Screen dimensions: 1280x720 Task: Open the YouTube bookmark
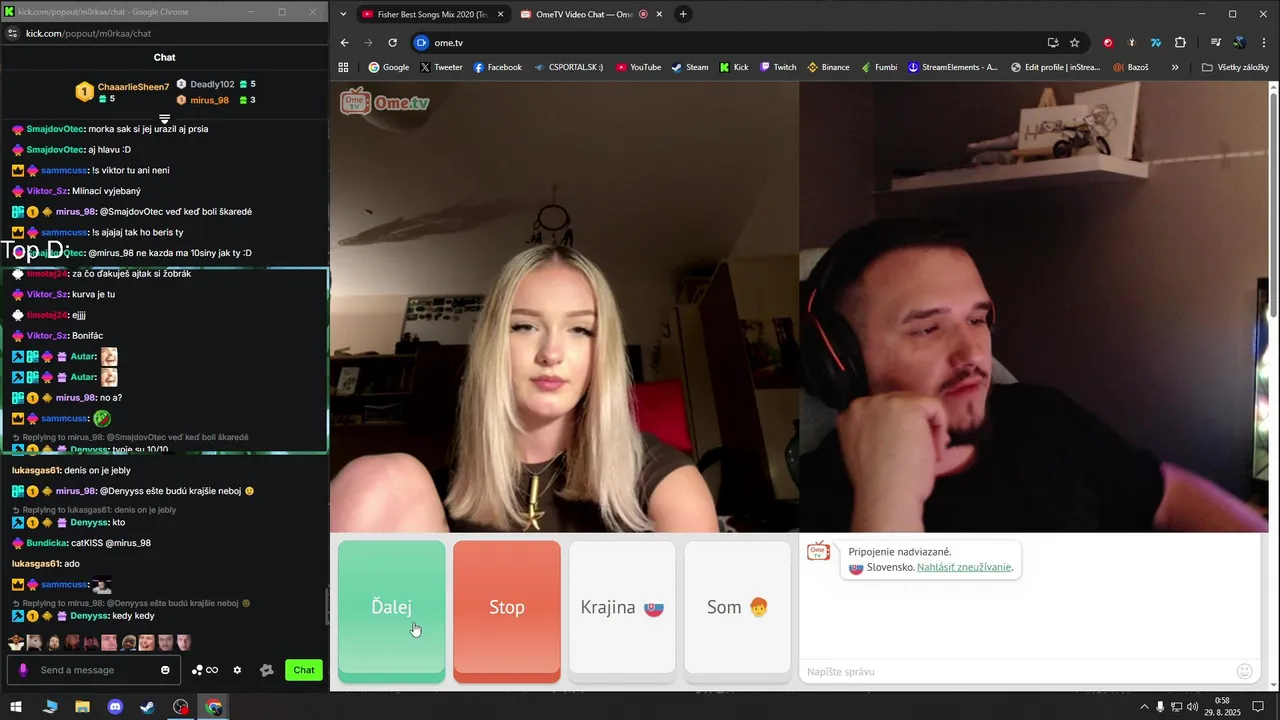click(x=638, y=67)
